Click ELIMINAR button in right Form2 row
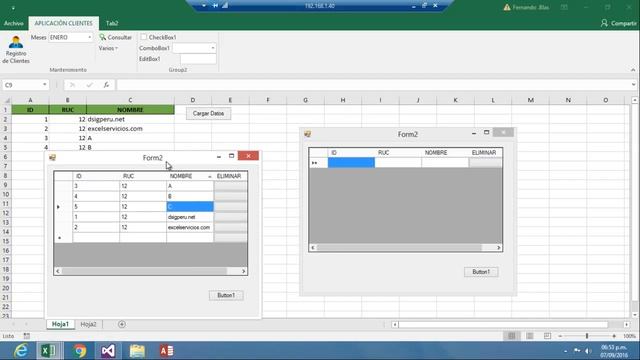Image resolution: width=640 pixels, height=360 pixels. 485,163
